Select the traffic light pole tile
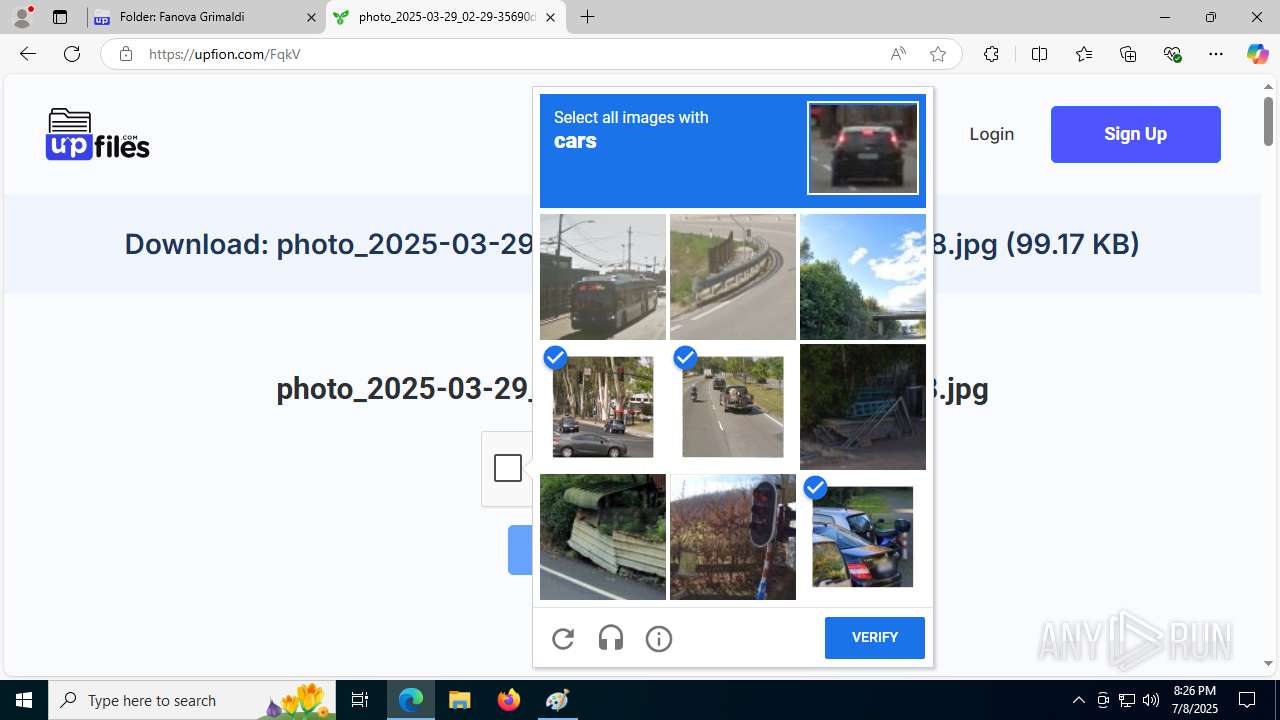The image size is (1280, 720). pos(733,537)
